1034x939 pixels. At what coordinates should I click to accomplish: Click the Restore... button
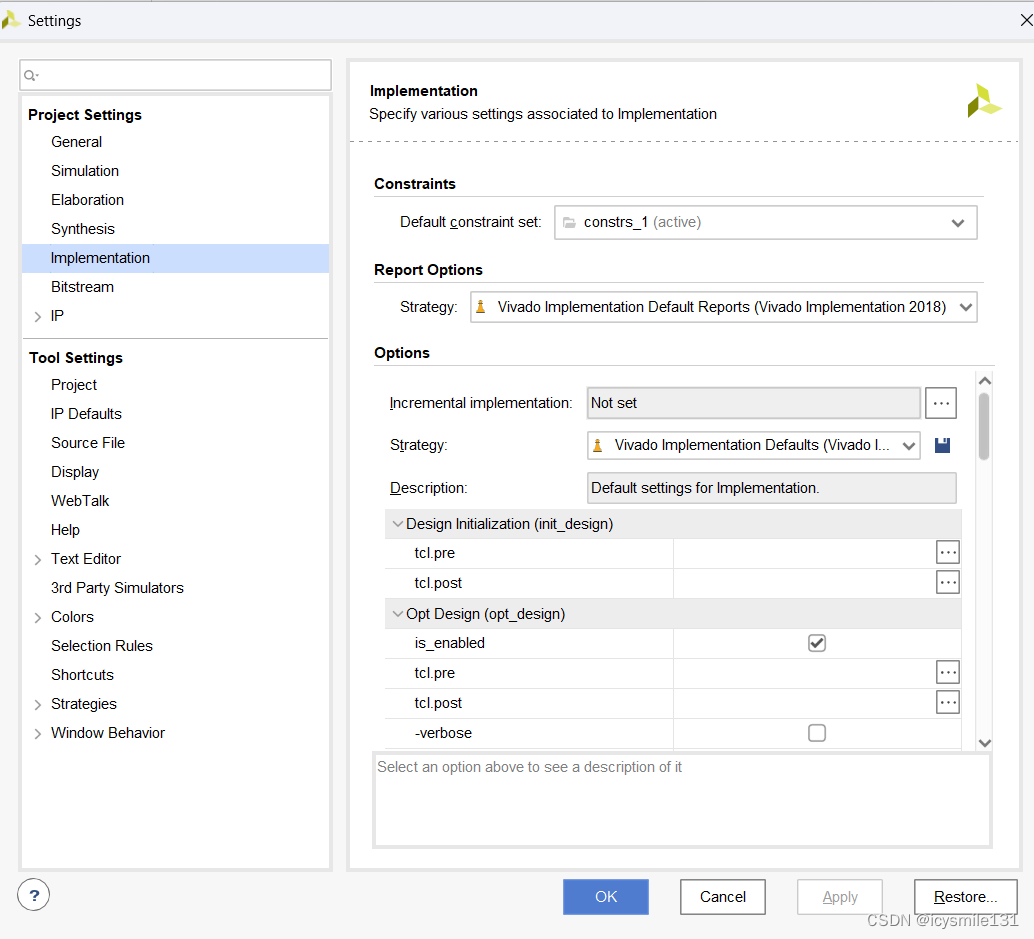(965, 897)
